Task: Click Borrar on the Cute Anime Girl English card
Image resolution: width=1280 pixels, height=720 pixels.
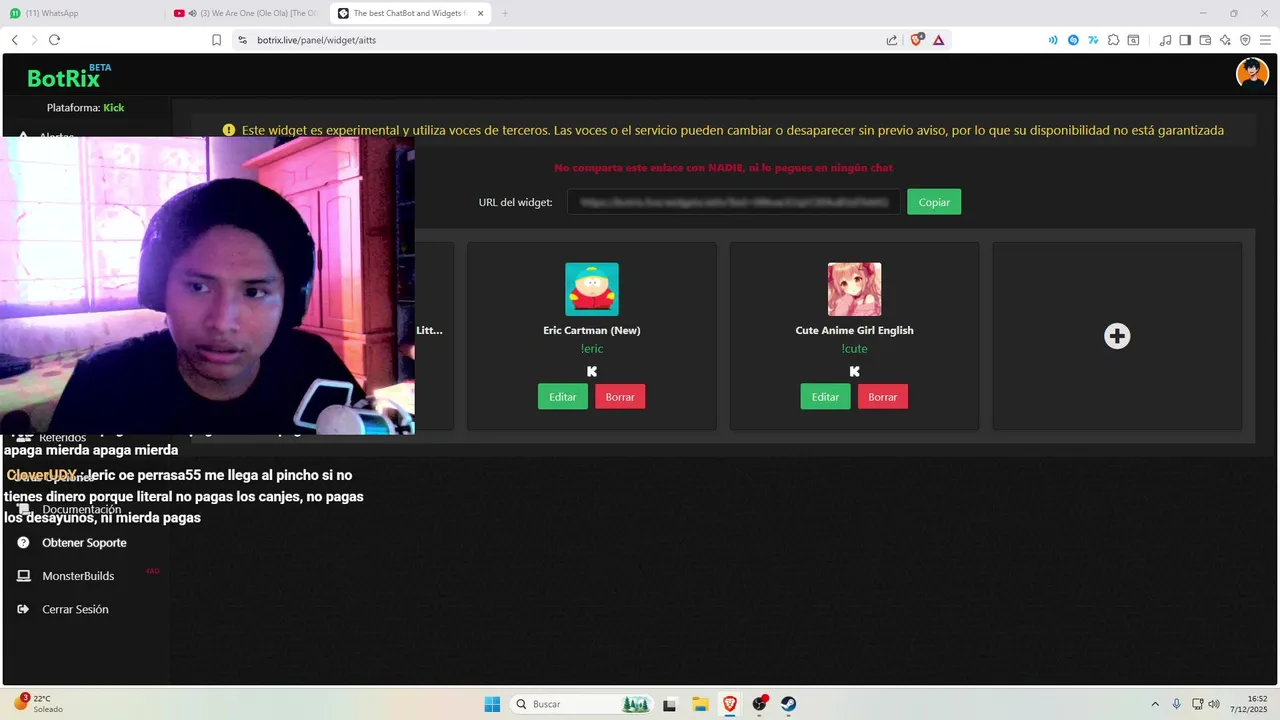Action: [883, 397]
